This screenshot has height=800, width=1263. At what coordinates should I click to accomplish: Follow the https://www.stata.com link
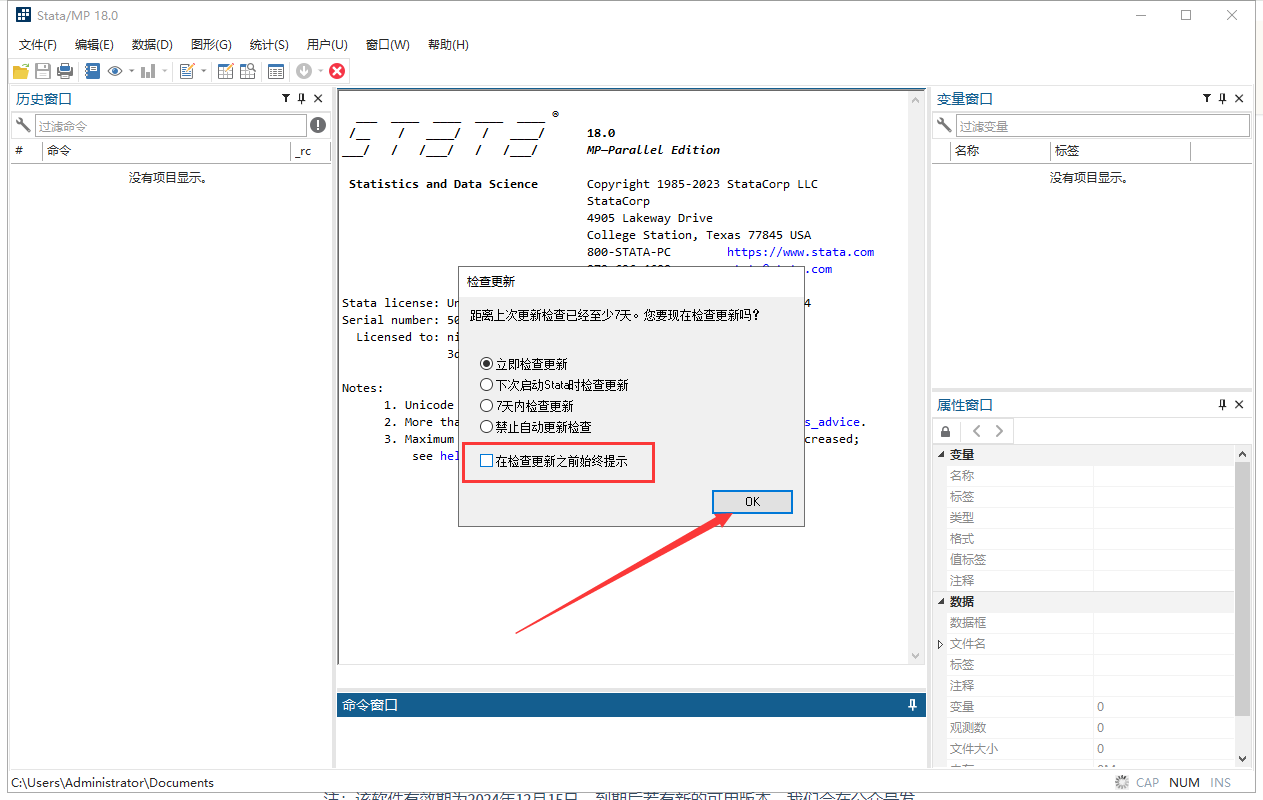tap(800, 251)
